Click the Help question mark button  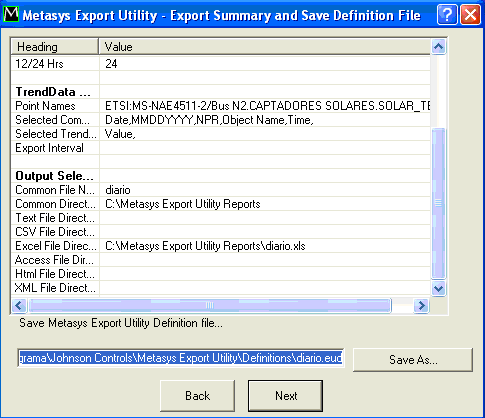(447, 15)
